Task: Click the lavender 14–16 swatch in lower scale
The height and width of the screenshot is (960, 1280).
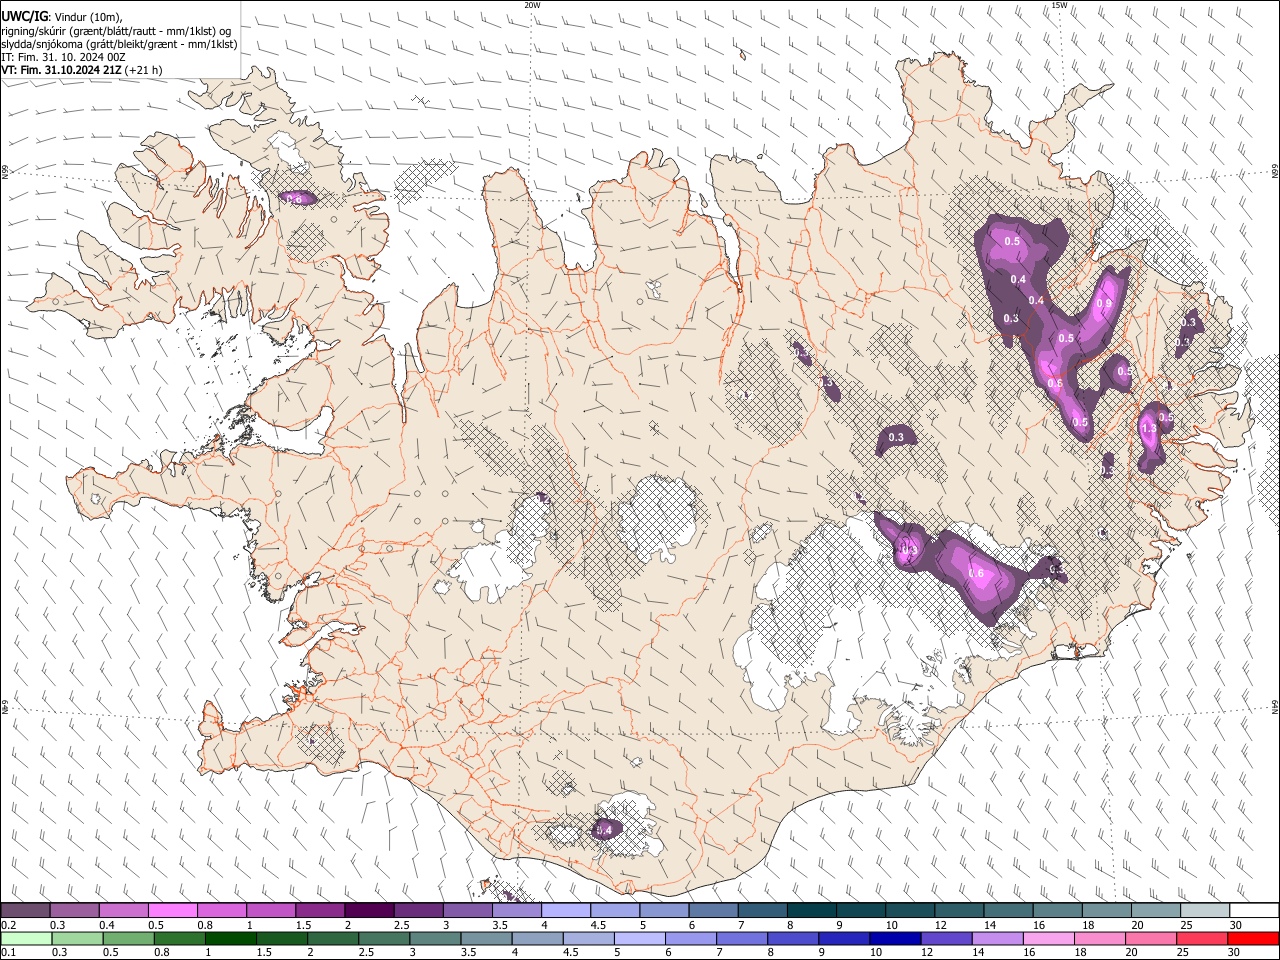Action: (x=998, y=938)
